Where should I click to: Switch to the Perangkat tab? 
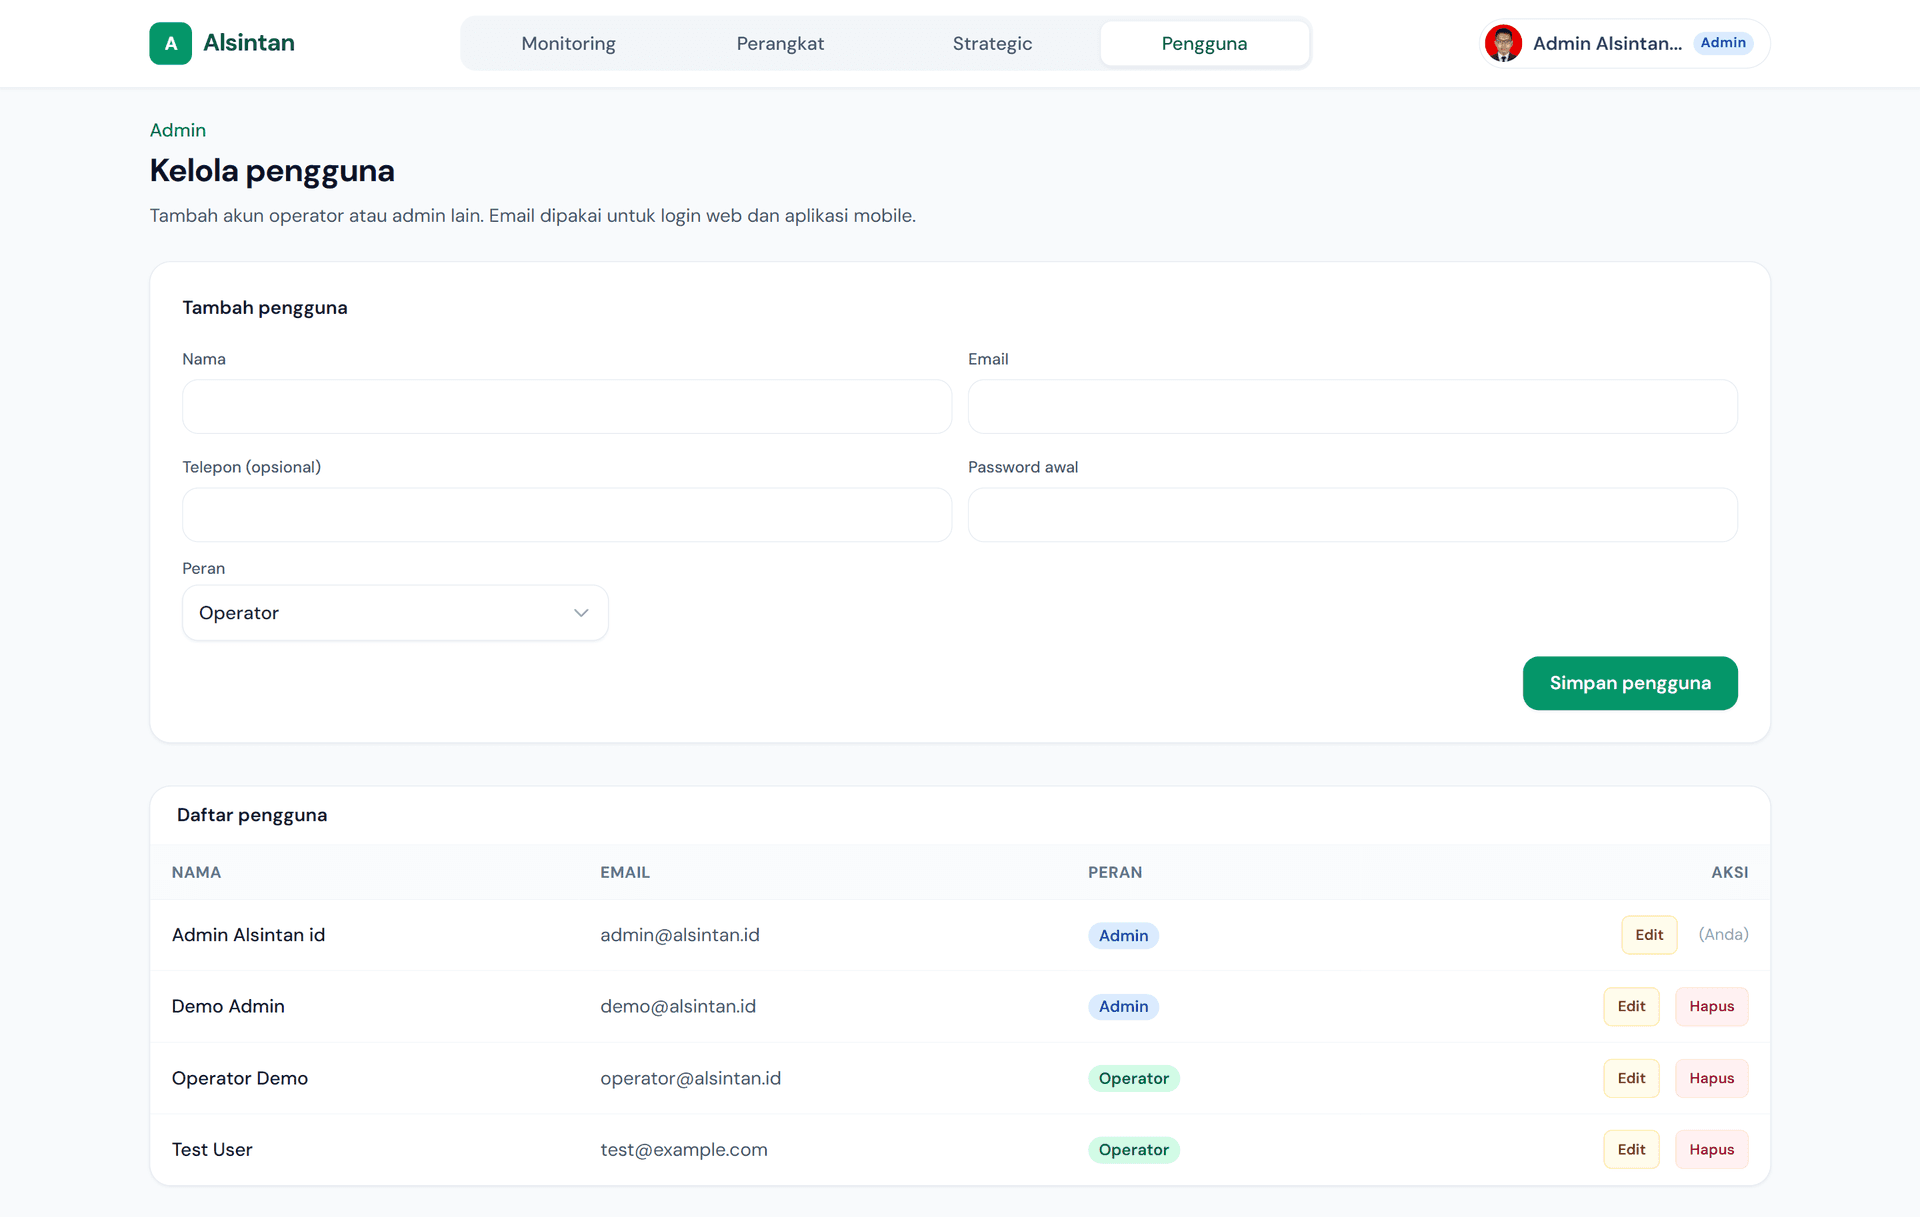[x=780, y=43]
